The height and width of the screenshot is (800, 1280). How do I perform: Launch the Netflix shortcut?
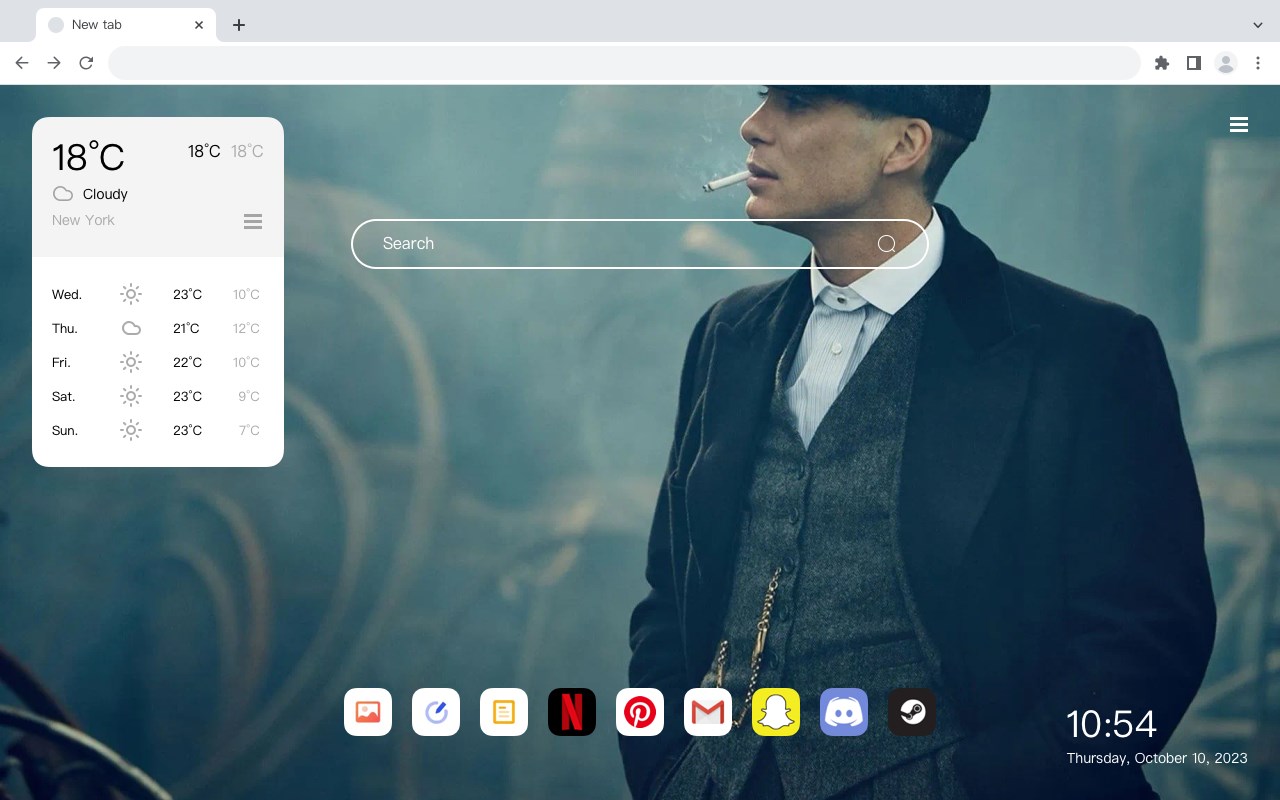pos(572,712)
